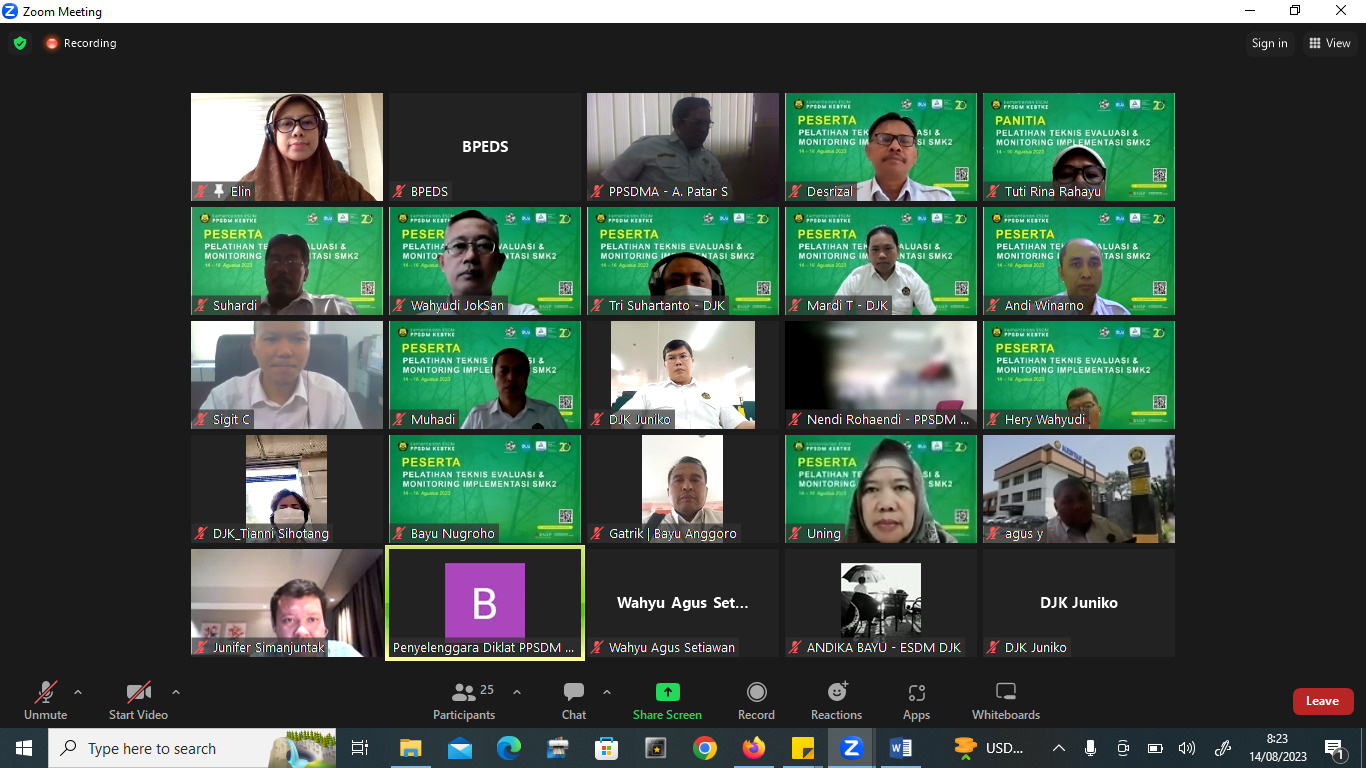Image resolution: width=1366 pixels, height=768 pixels.
Task: Click the name label Sigit C
Action: (x=232, y=420)
